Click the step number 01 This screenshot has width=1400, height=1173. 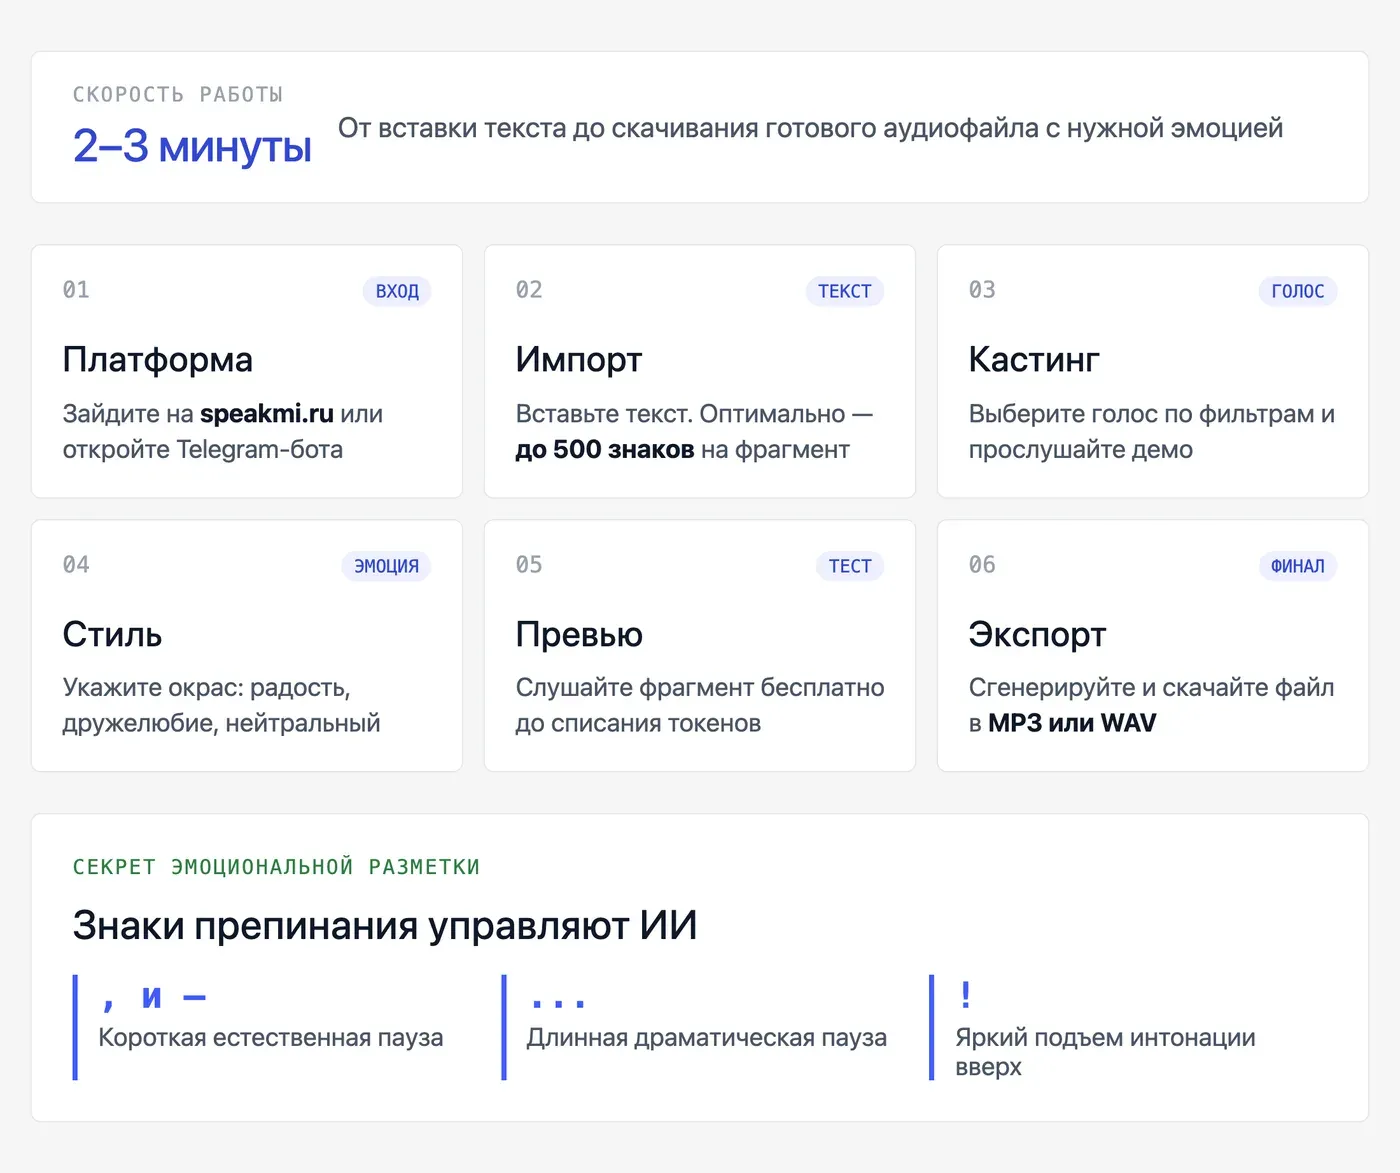pyautogui.click(x=76, y=290)
